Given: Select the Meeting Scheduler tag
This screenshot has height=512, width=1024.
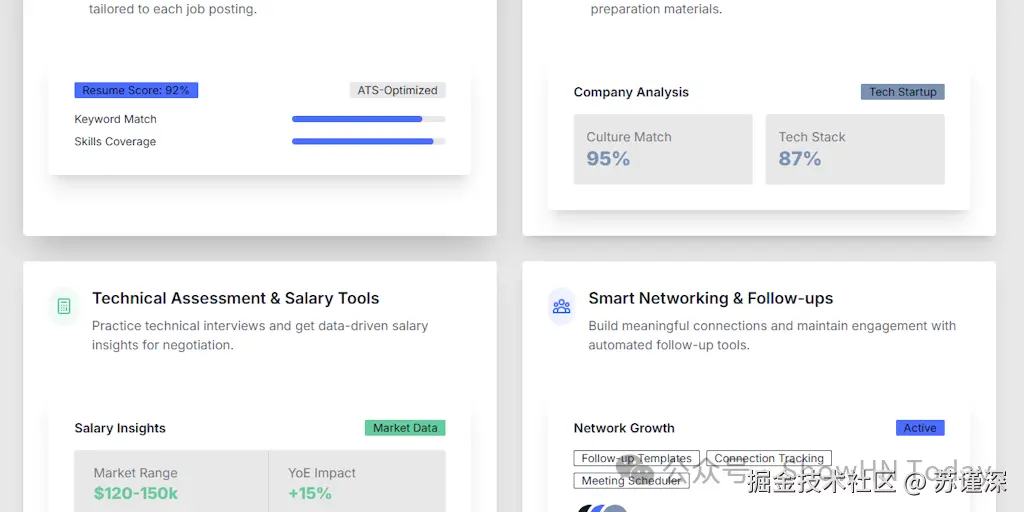Looking at the screenshot, I should tap(631, 480).
